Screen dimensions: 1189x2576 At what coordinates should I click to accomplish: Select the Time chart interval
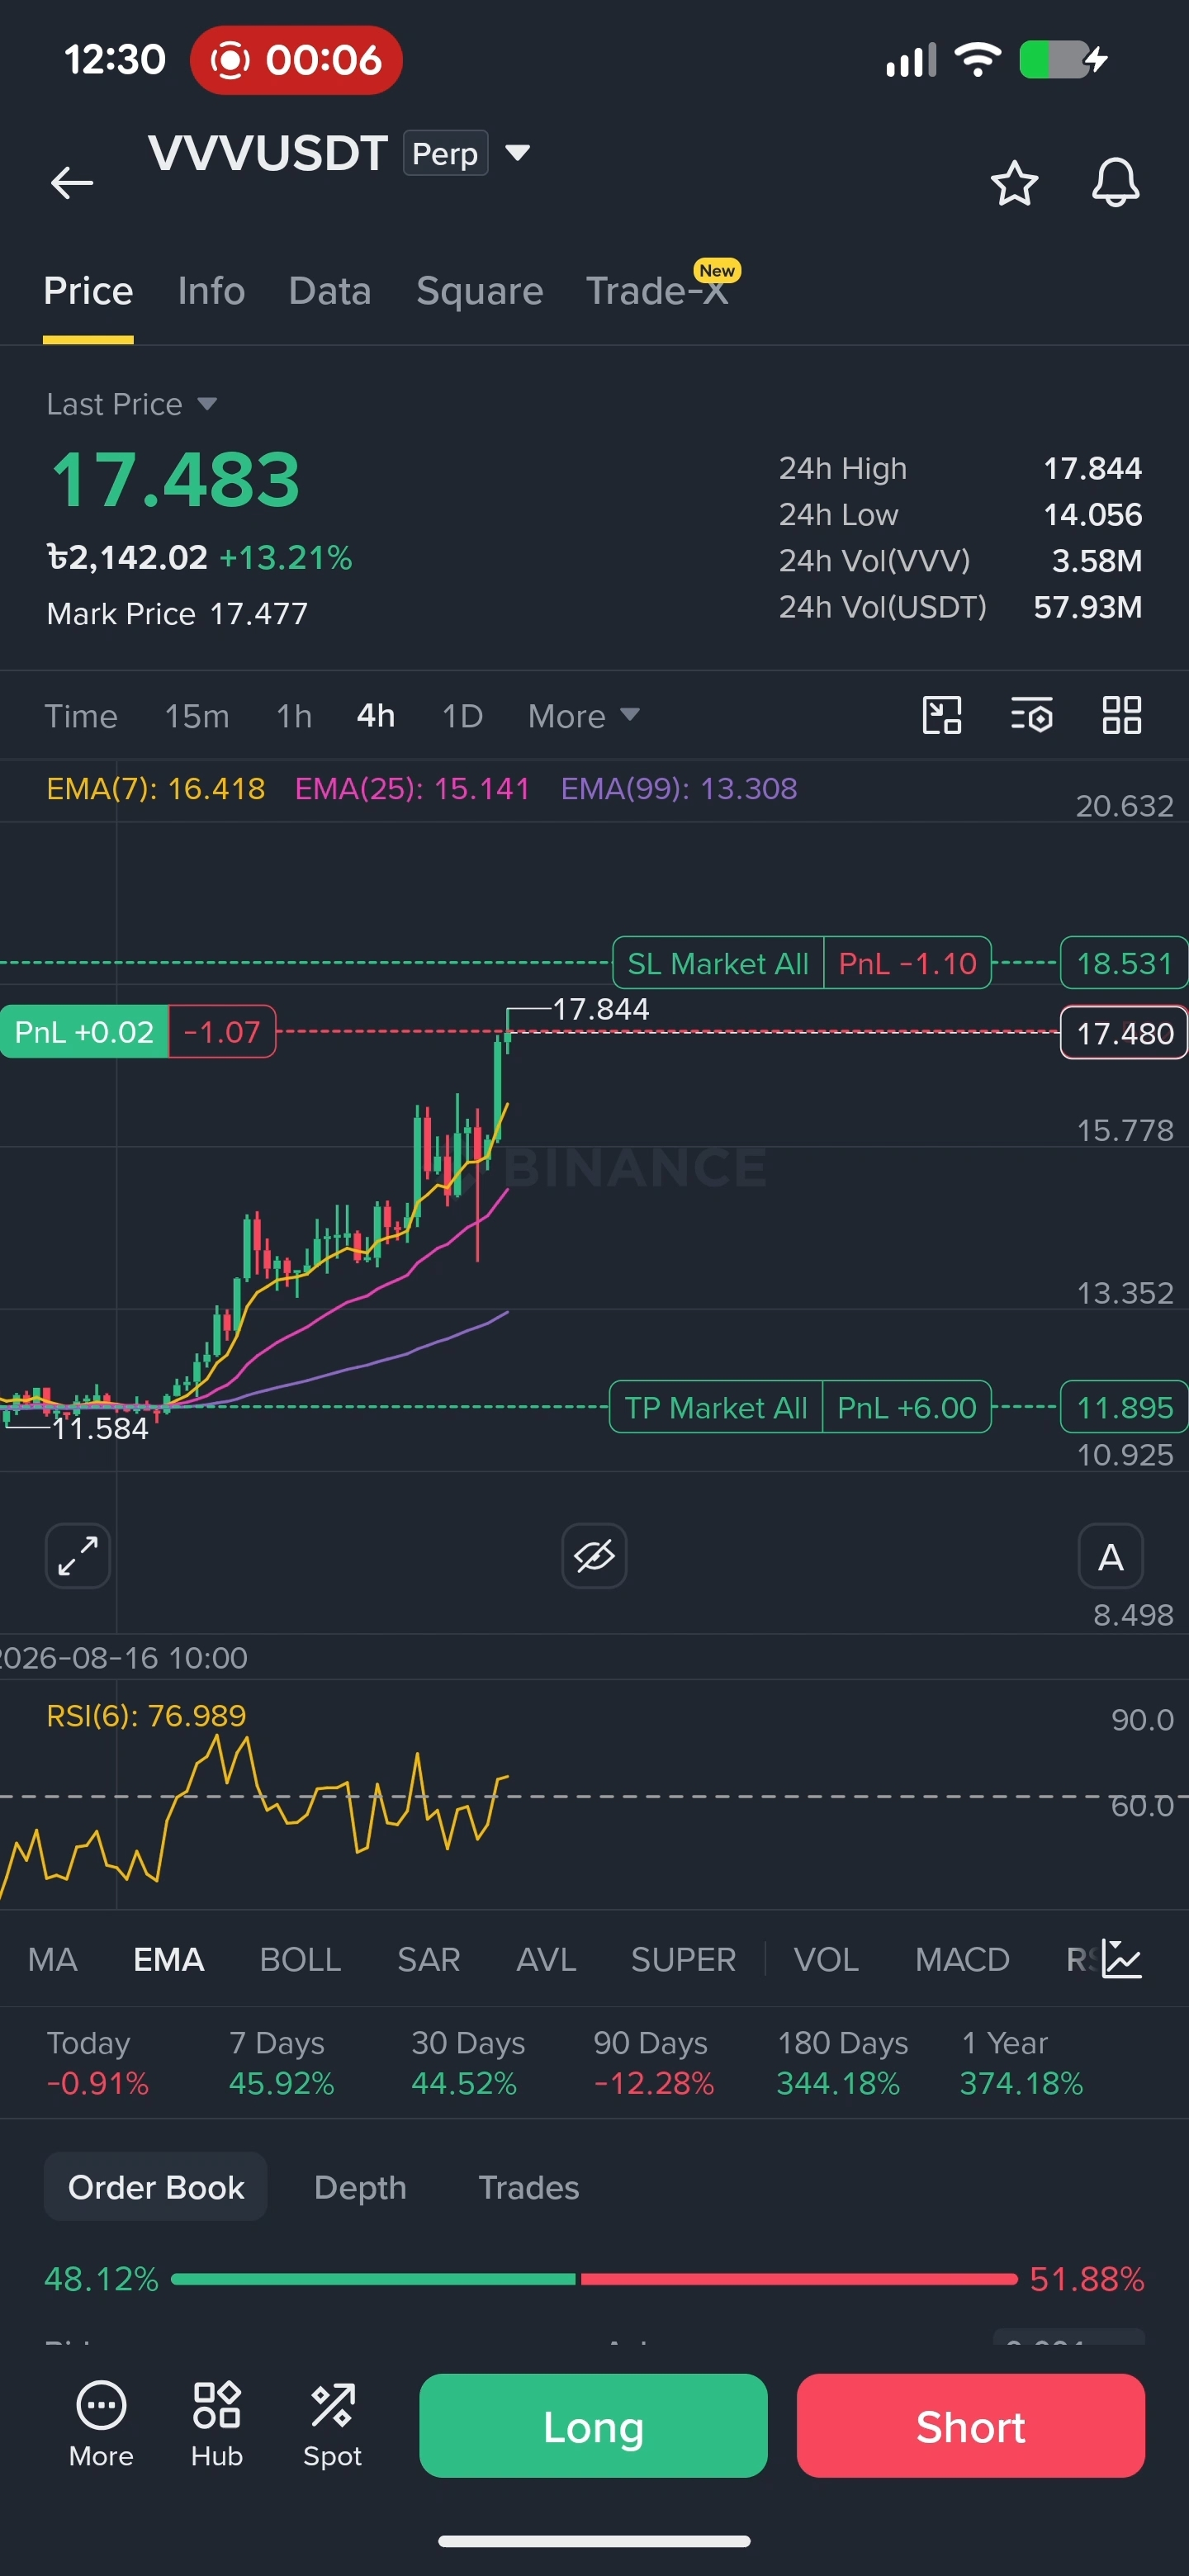(x=81, y=716)
